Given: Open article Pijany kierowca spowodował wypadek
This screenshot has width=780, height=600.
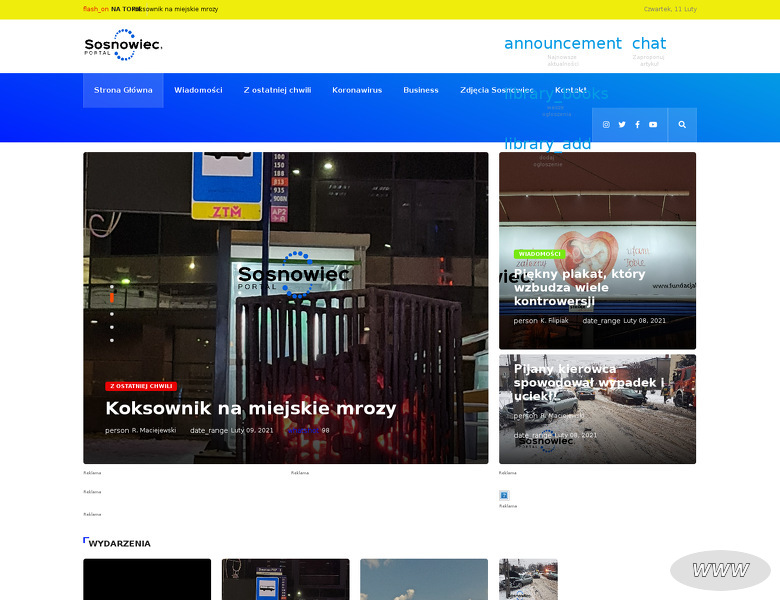Looking at the screenshot, I should coord(589,383).
